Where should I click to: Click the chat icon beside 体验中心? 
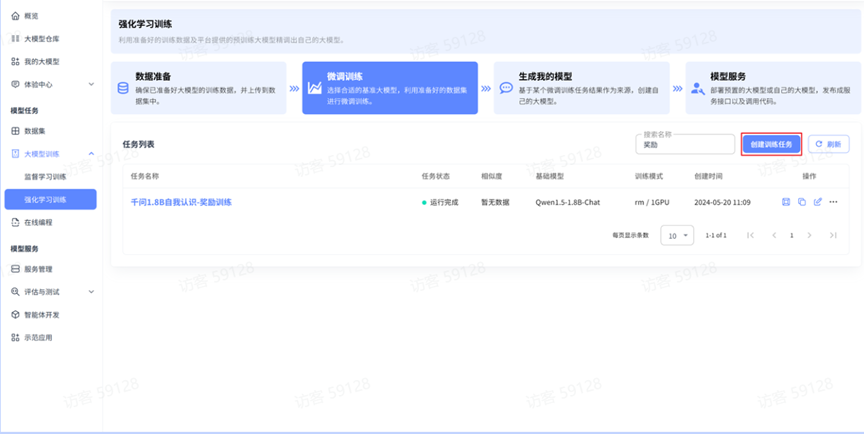(x=15, y=84)
